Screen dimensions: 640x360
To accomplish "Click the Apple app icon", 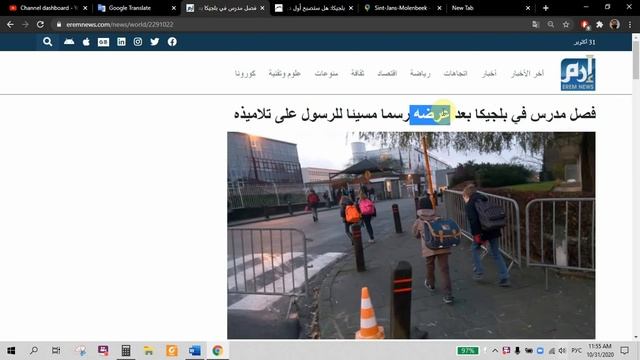I will pyautogui.click(x=86, y=42).
